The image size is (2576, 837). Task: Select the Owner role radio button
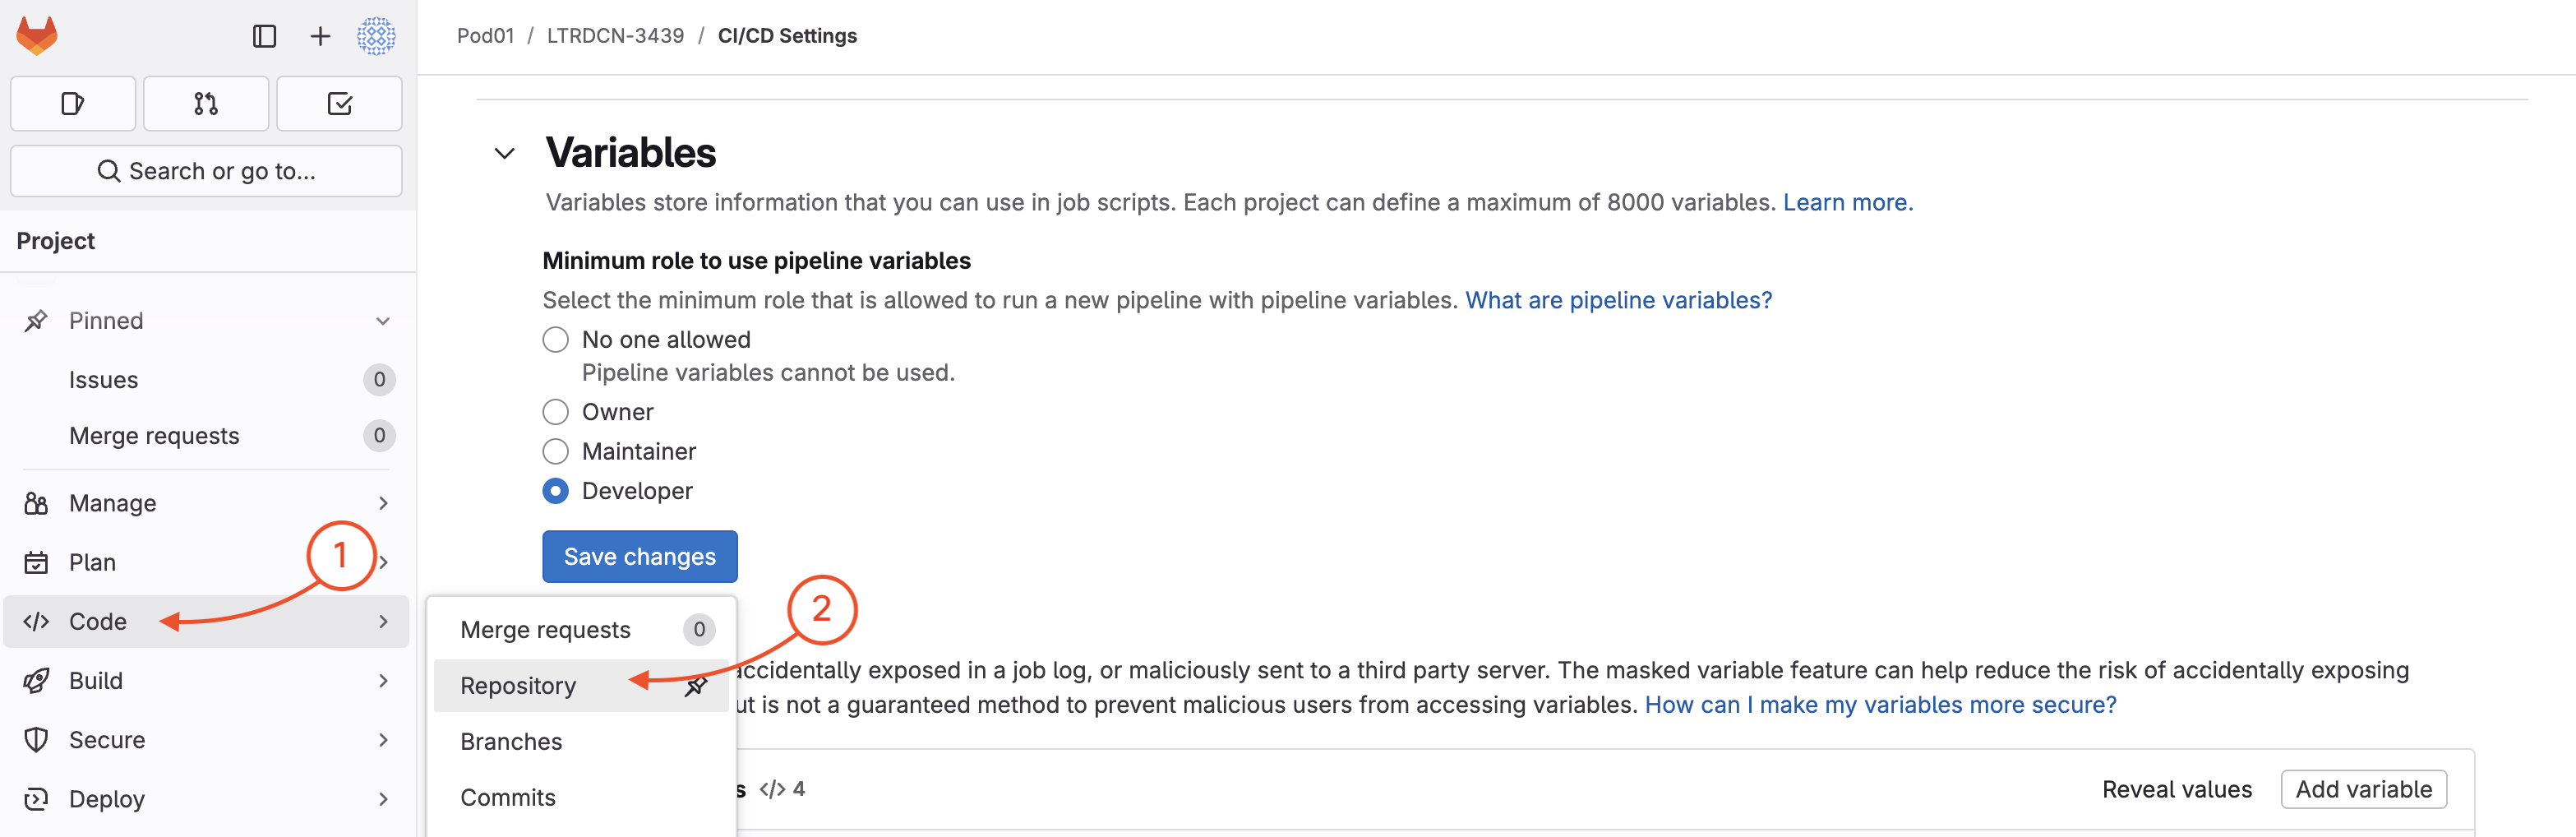tap(555, 412)
